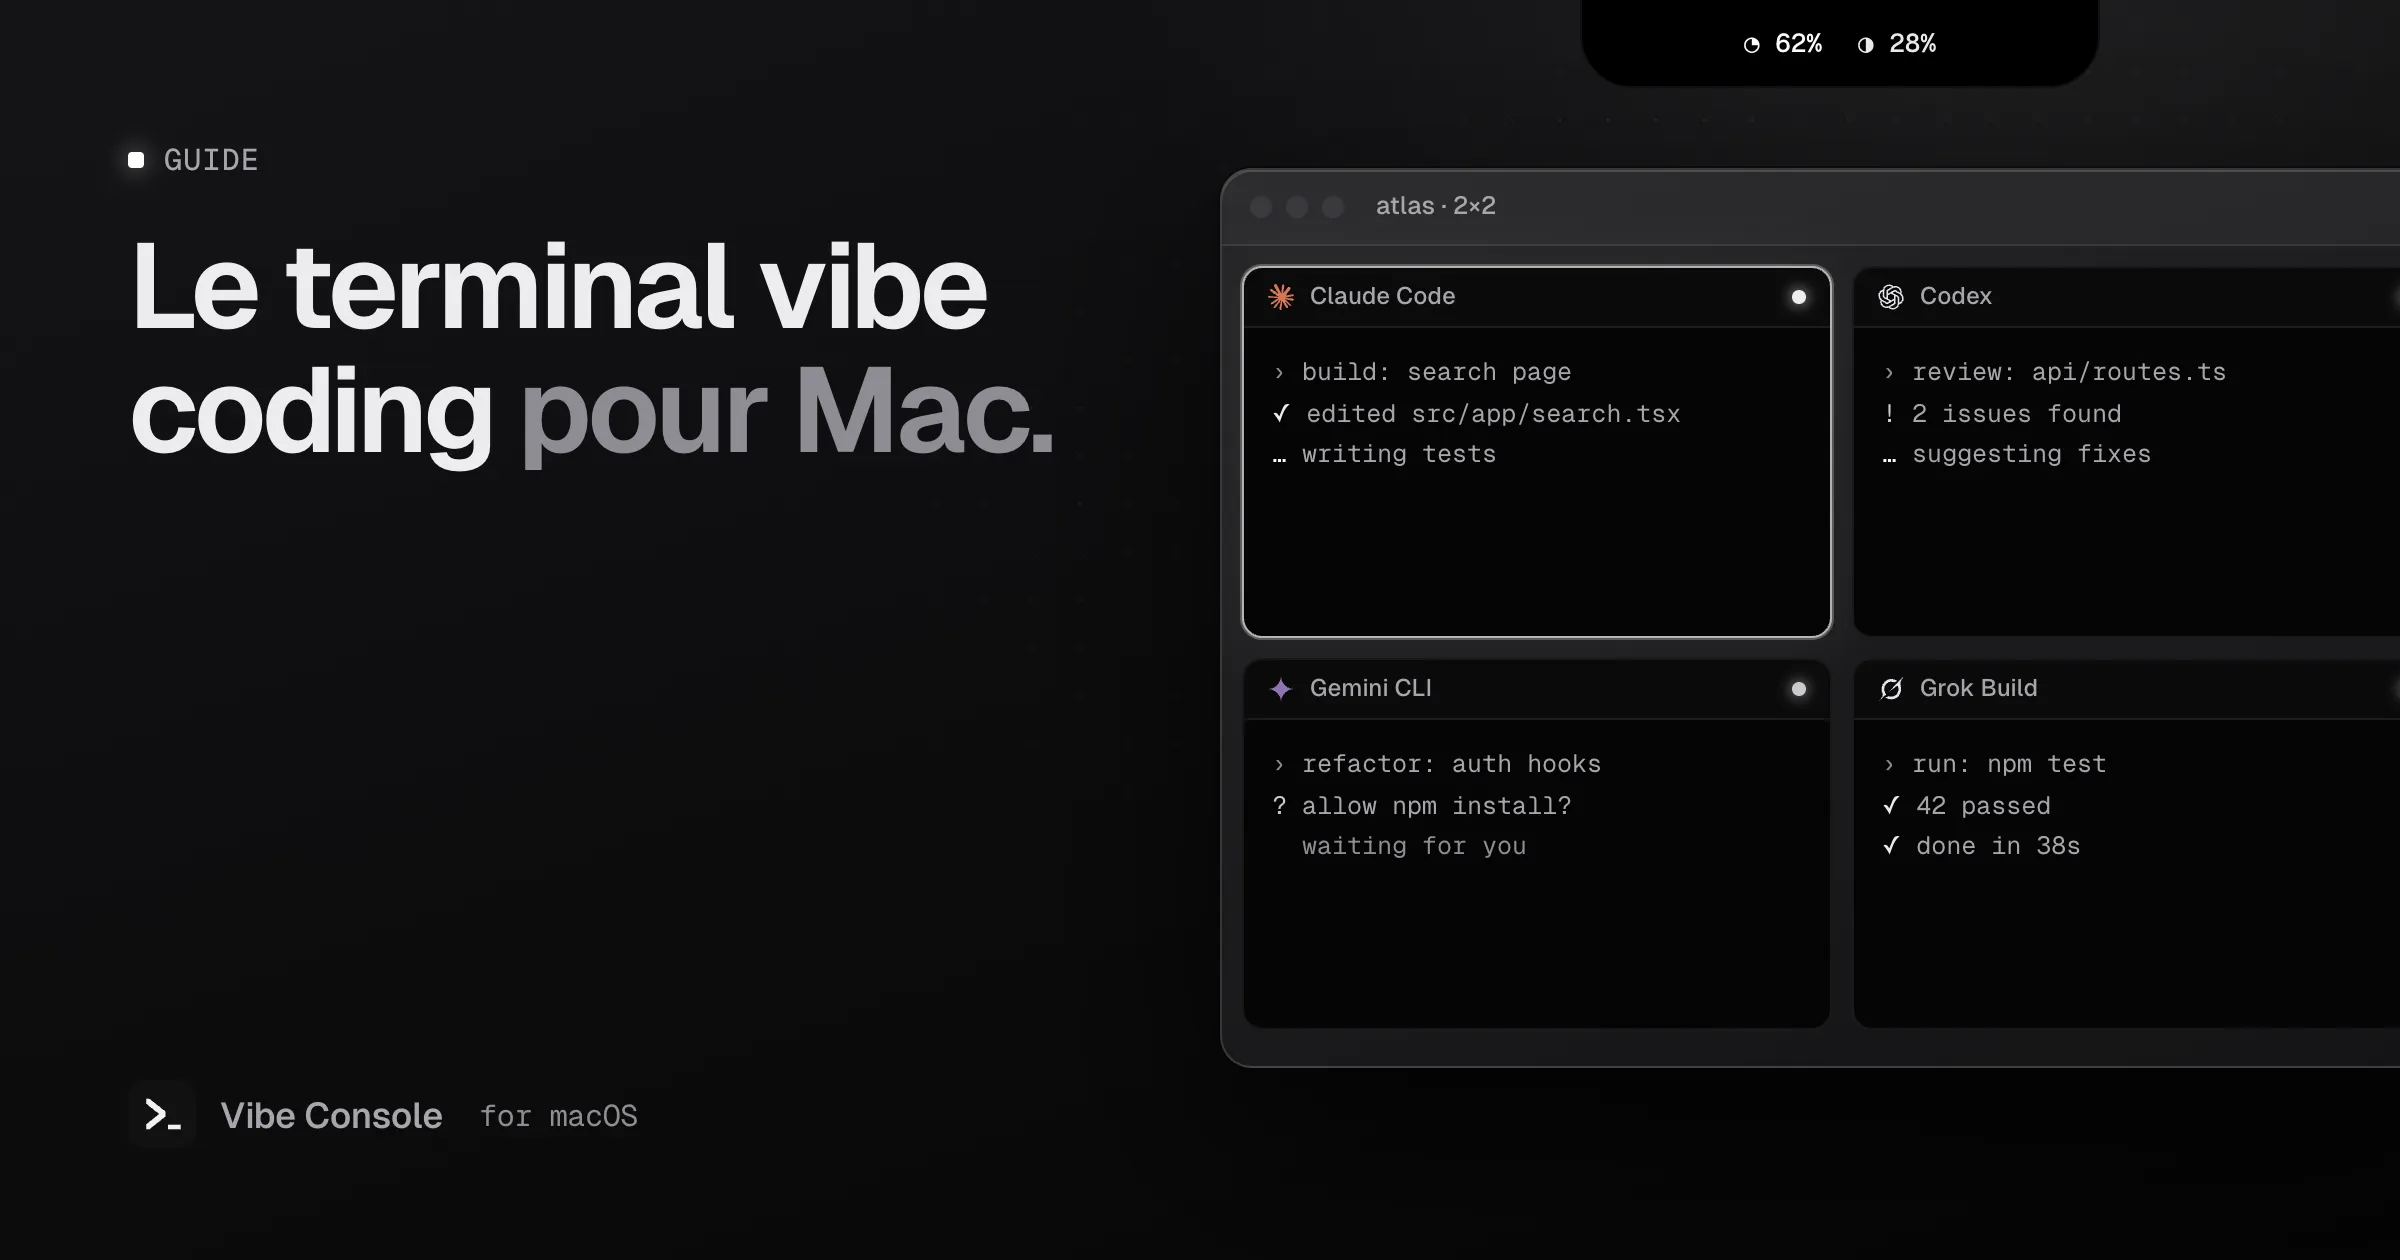Click the exclamation mark before 2 issues found
Image resolution: width=2400 pixels, height=1260 pixels.
[1889, 413]
